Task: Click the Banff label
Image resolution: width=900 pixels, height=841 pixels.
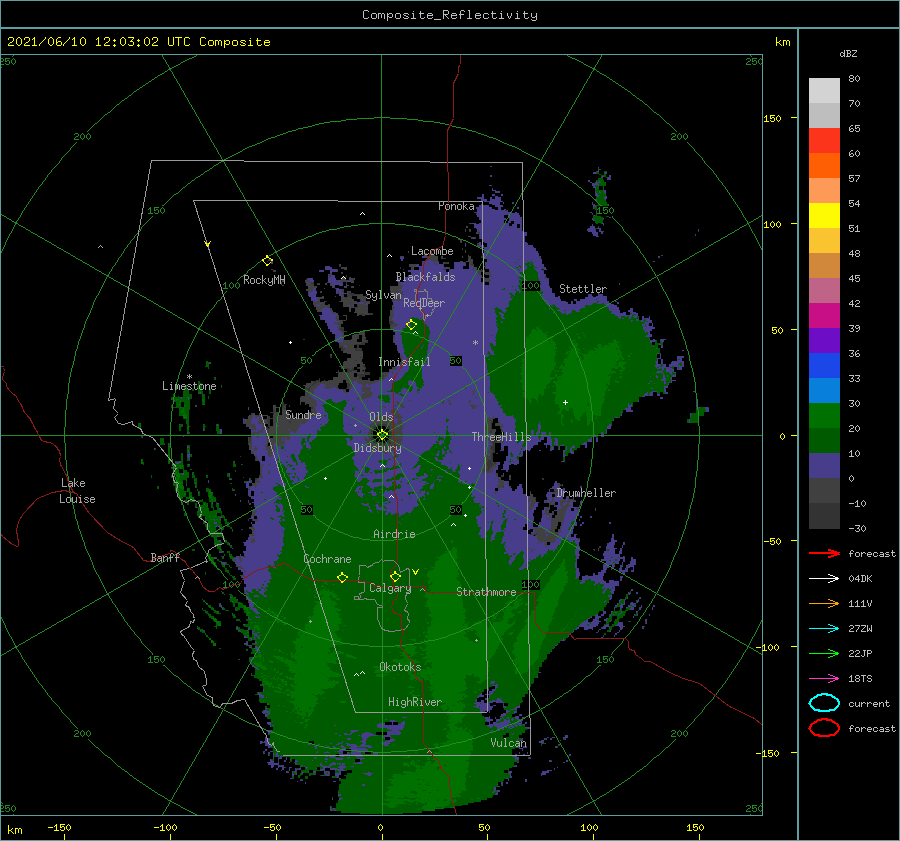Action: (165, 558)
